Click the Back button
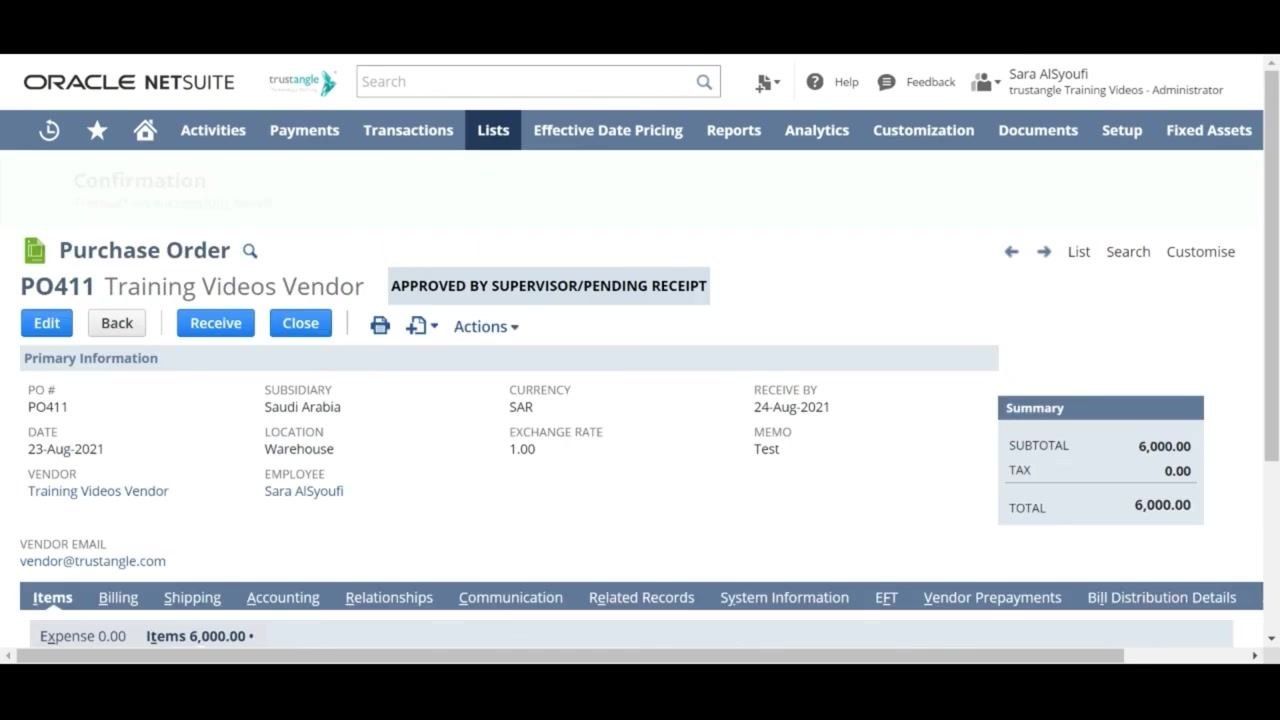Viewport: 1280px width, 720px height. click(x=117, y=323)
